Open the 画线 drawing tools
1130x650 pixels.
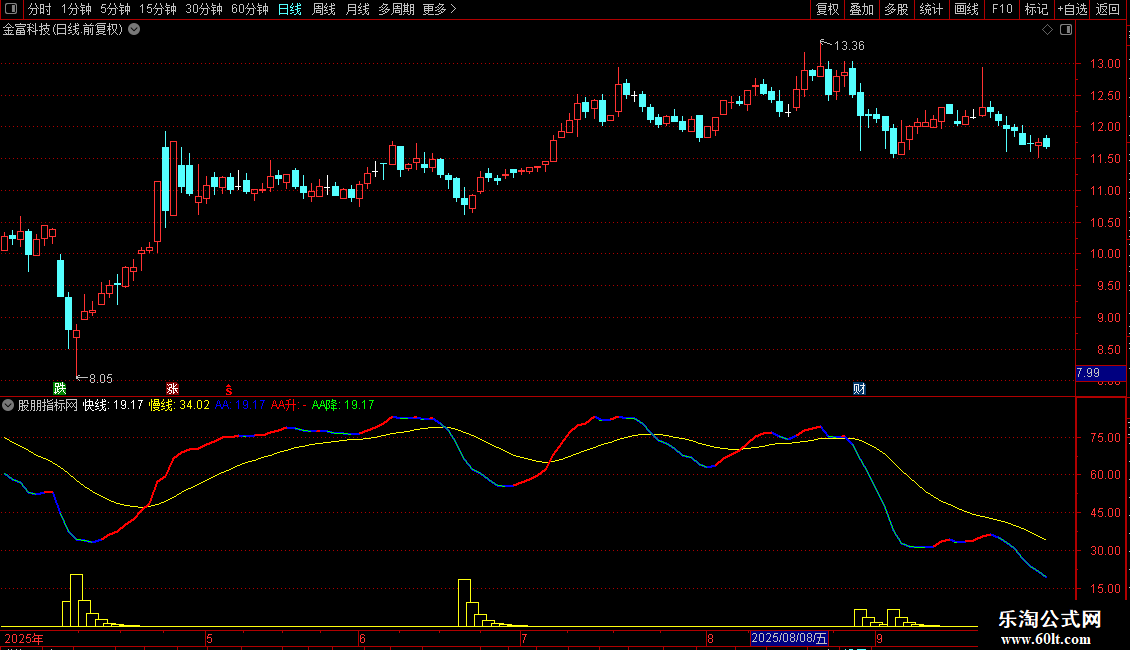coord(966,9)
